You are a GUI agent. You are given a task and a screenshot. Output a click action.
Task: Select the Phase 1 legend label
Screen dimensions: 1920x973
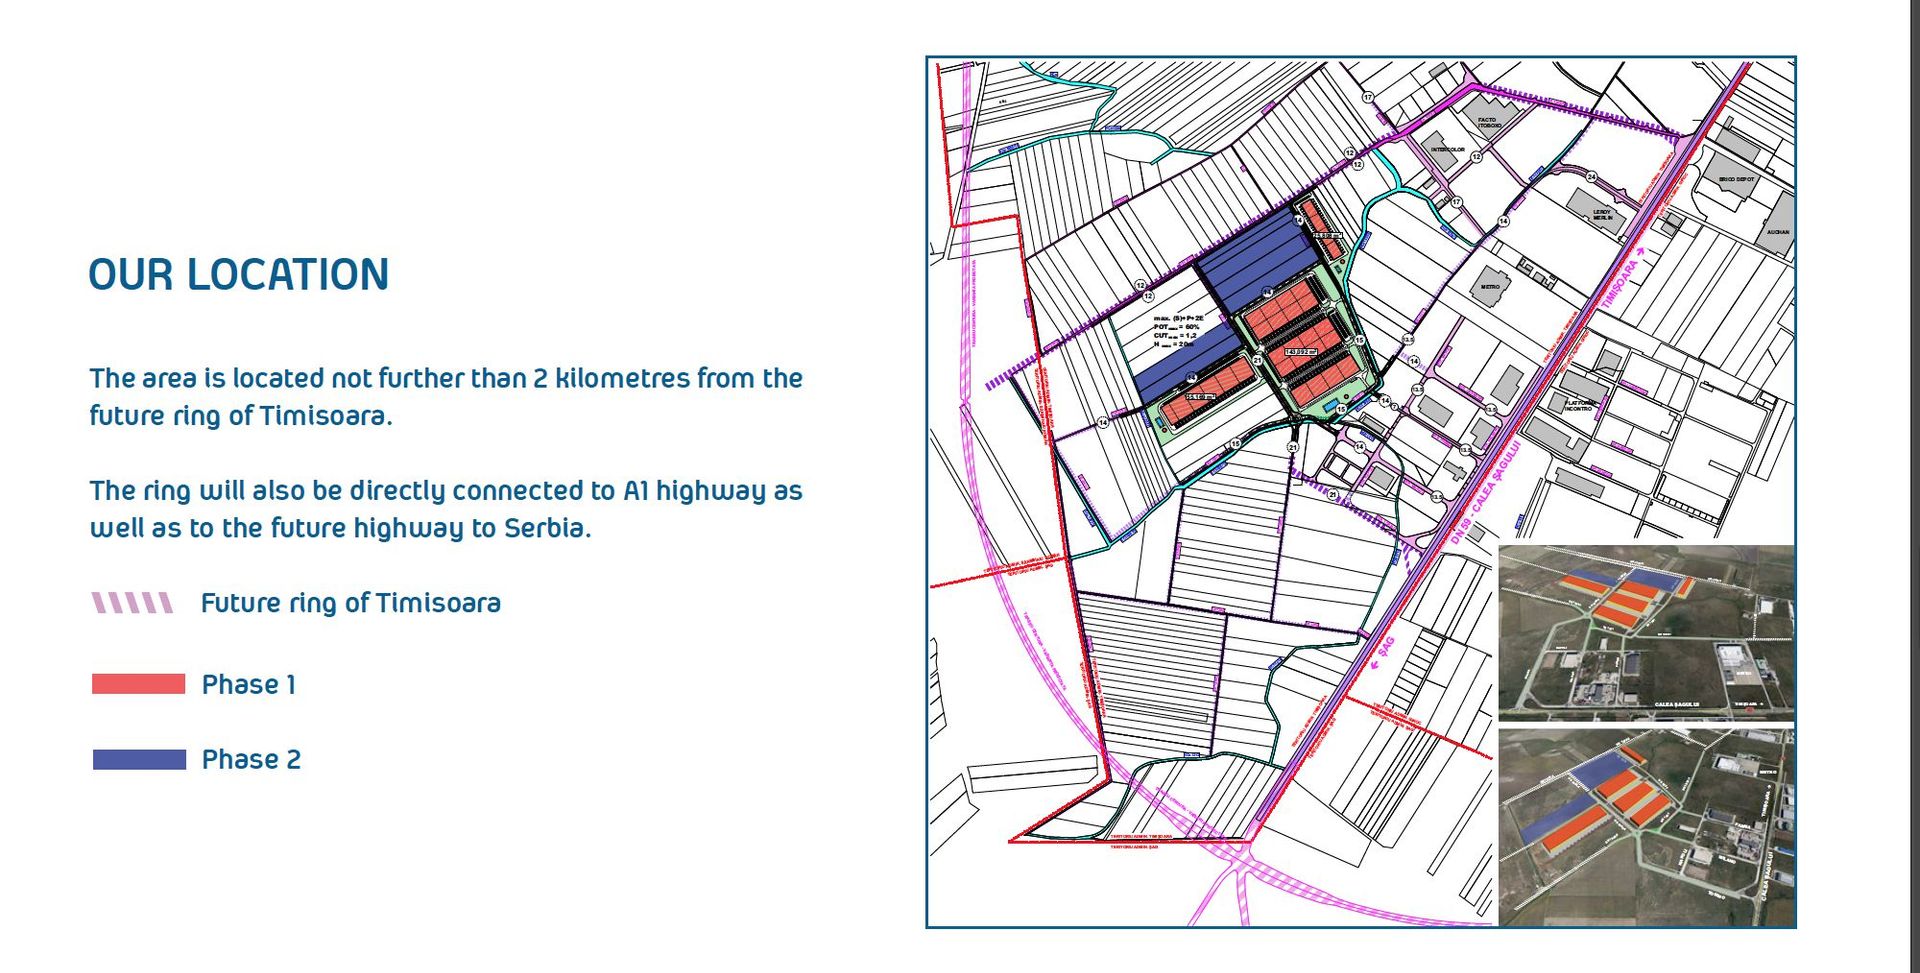248,685
